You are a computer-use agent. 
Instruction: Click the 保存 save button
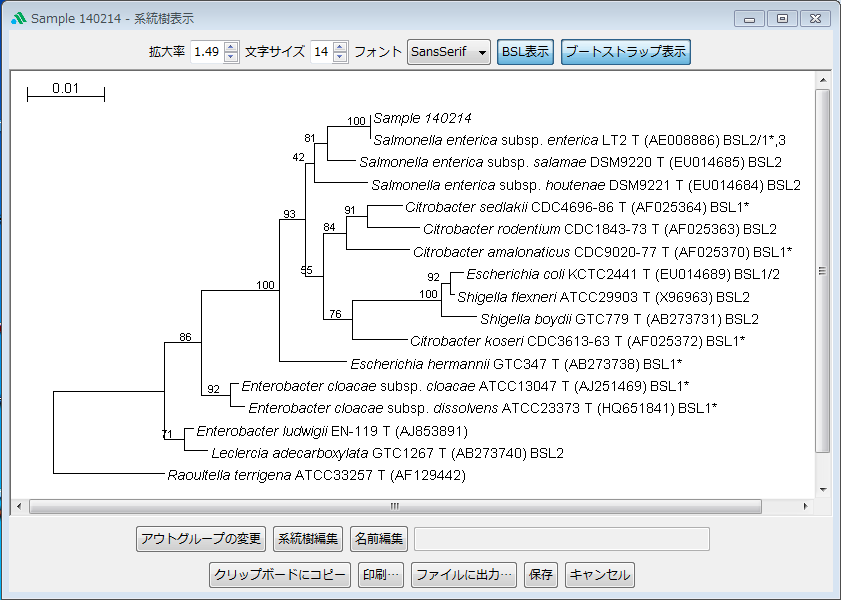pyautogui.click(x=540, y=575)
